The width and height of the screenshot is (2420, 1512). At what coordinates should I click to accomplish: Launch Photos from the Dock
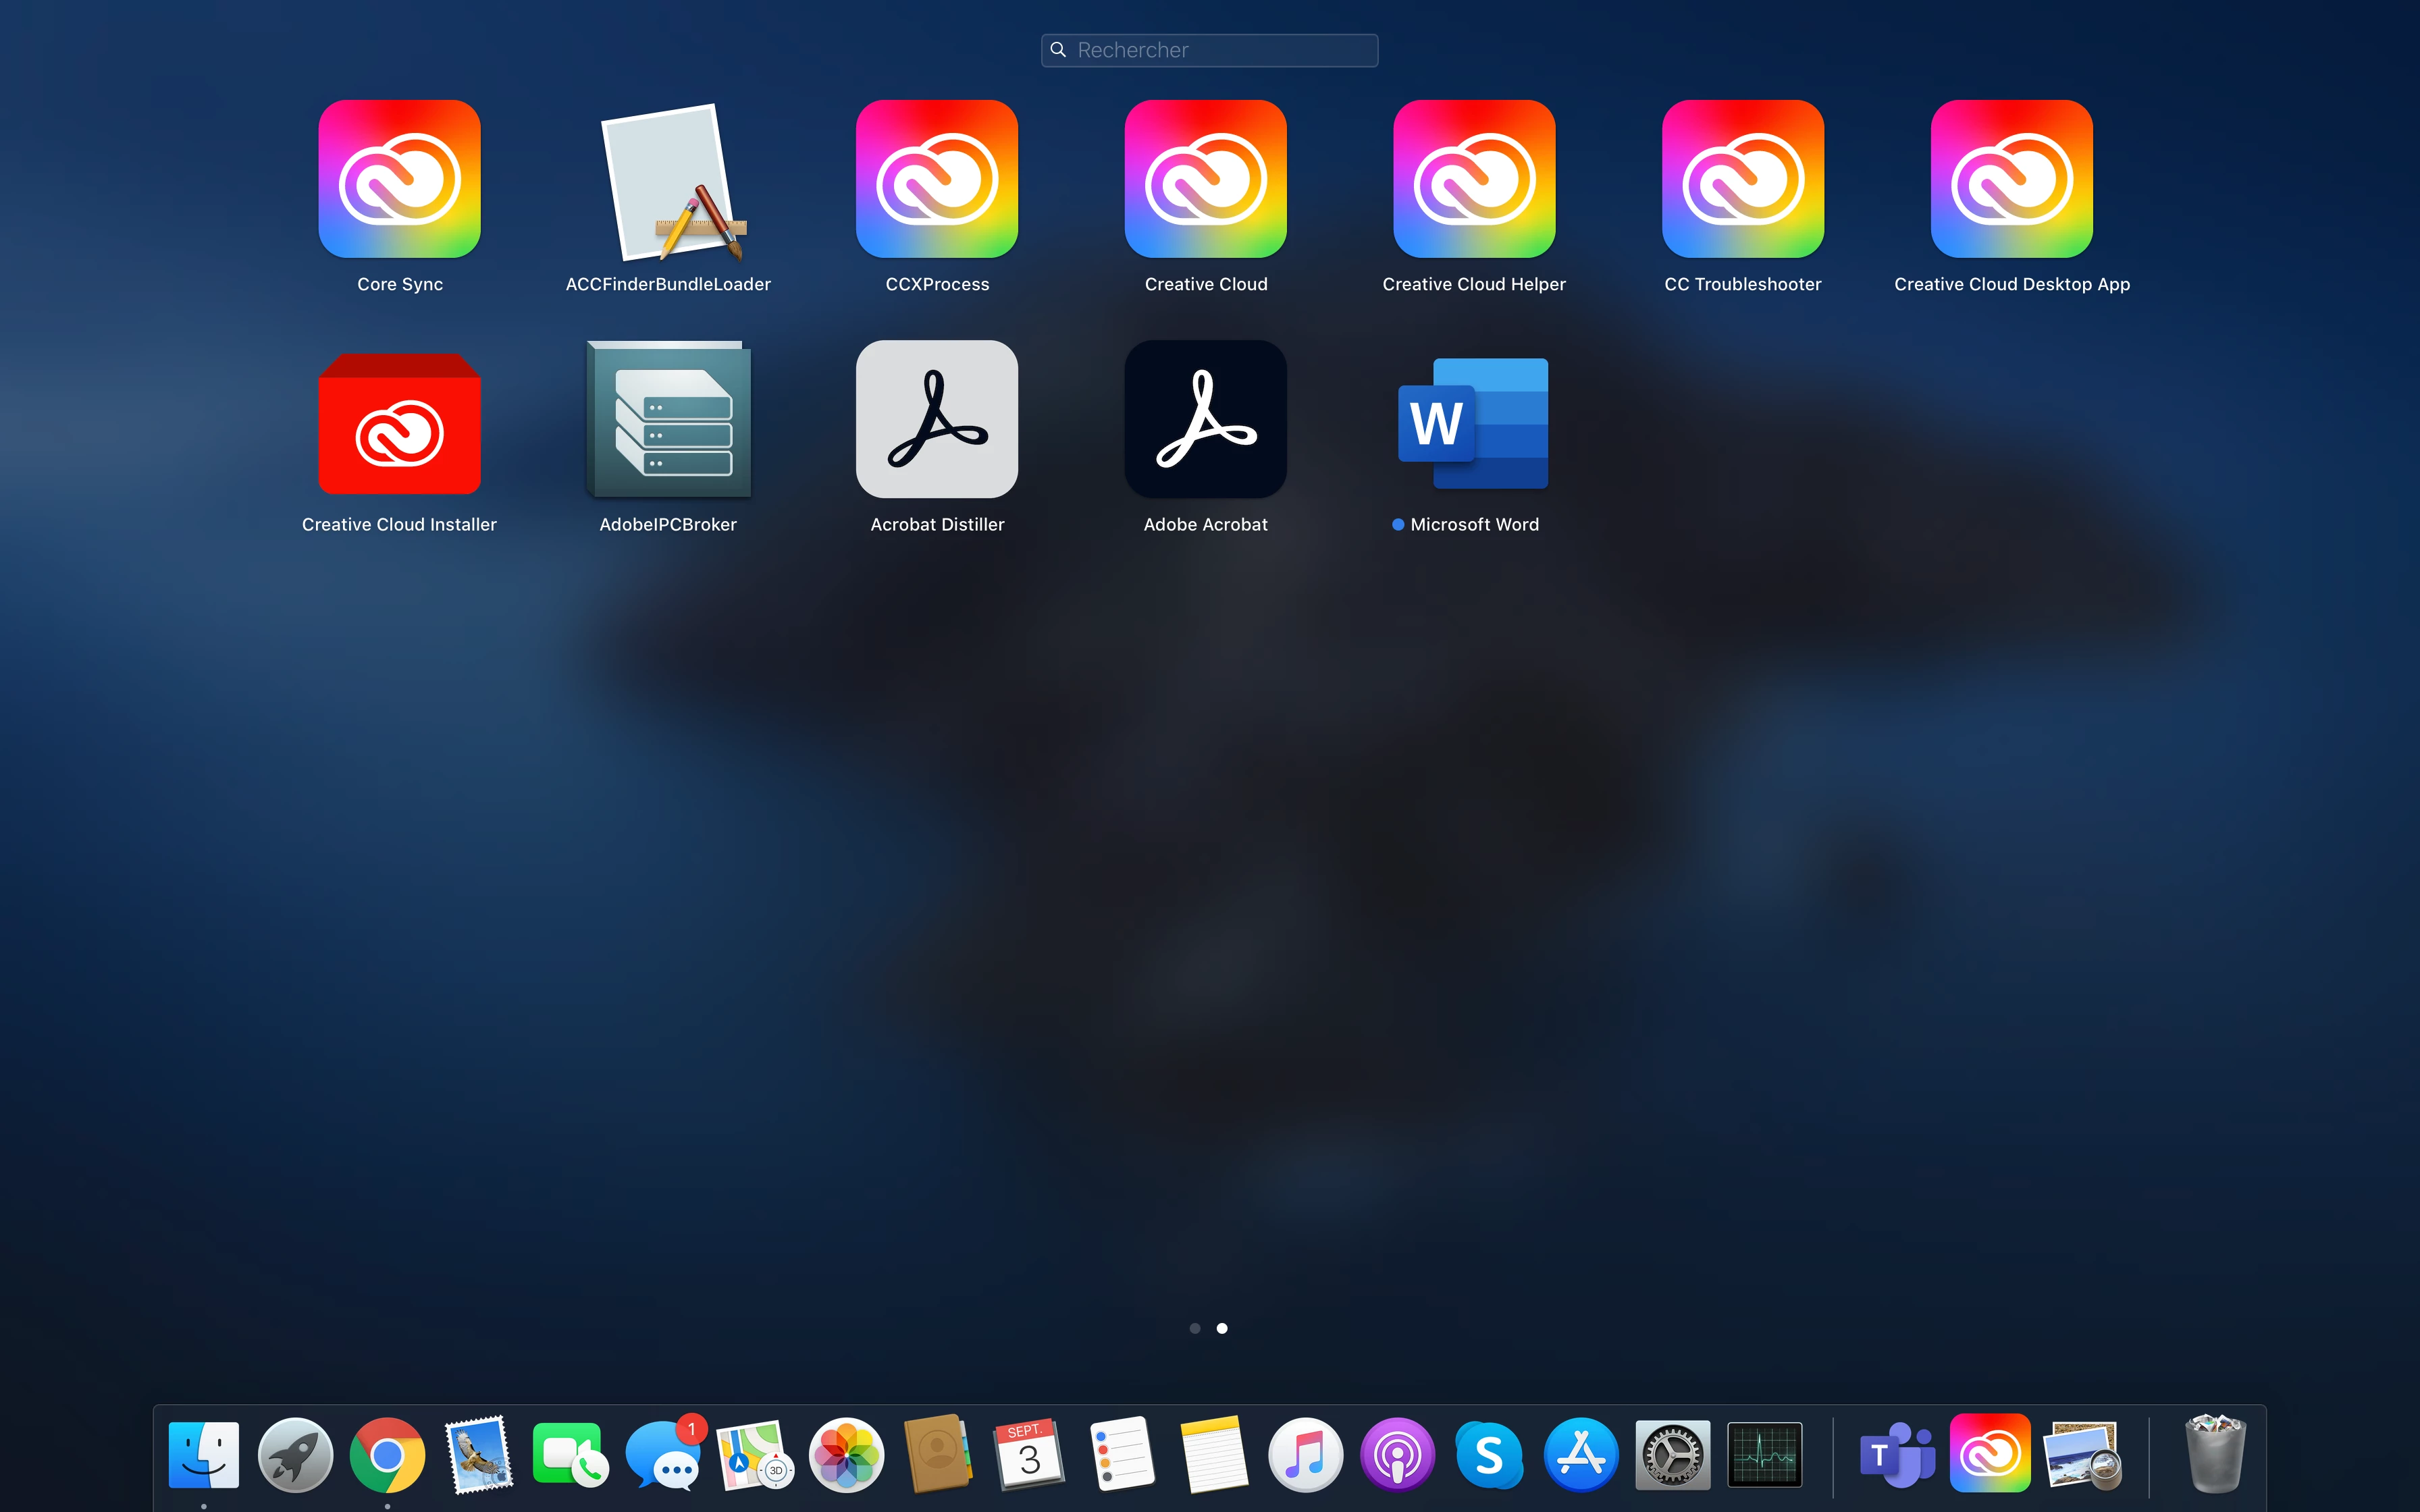[846, 1454]
